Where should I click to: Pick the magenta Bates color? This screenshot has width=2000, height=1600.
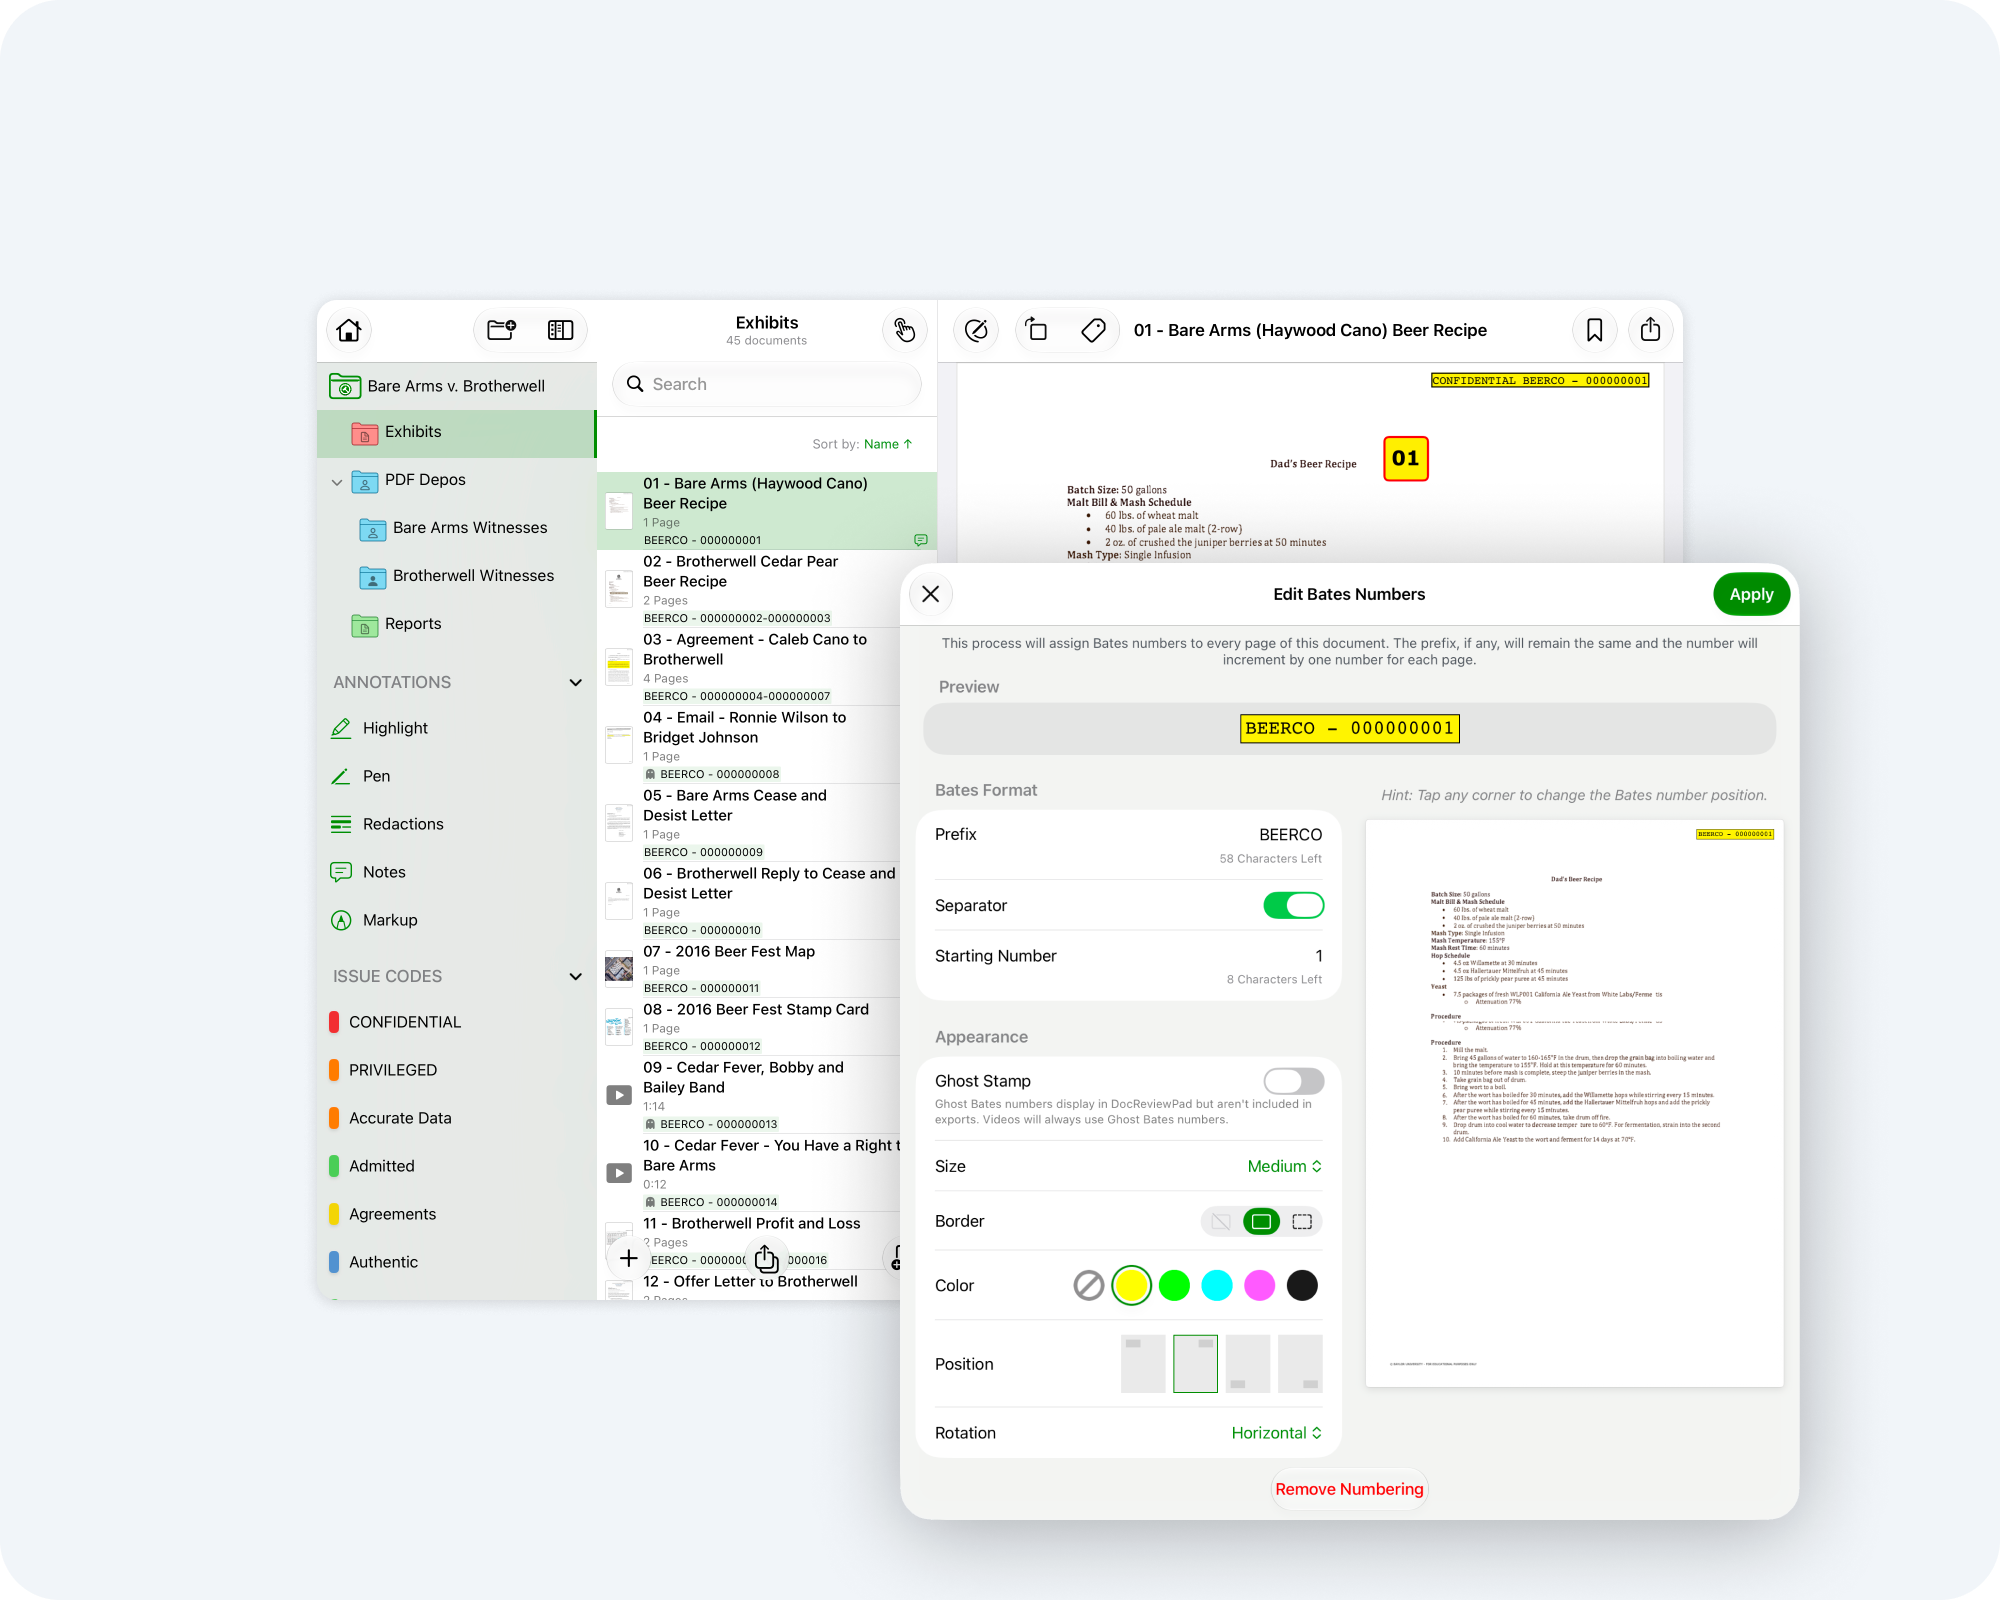[x=1260, y=1285]
